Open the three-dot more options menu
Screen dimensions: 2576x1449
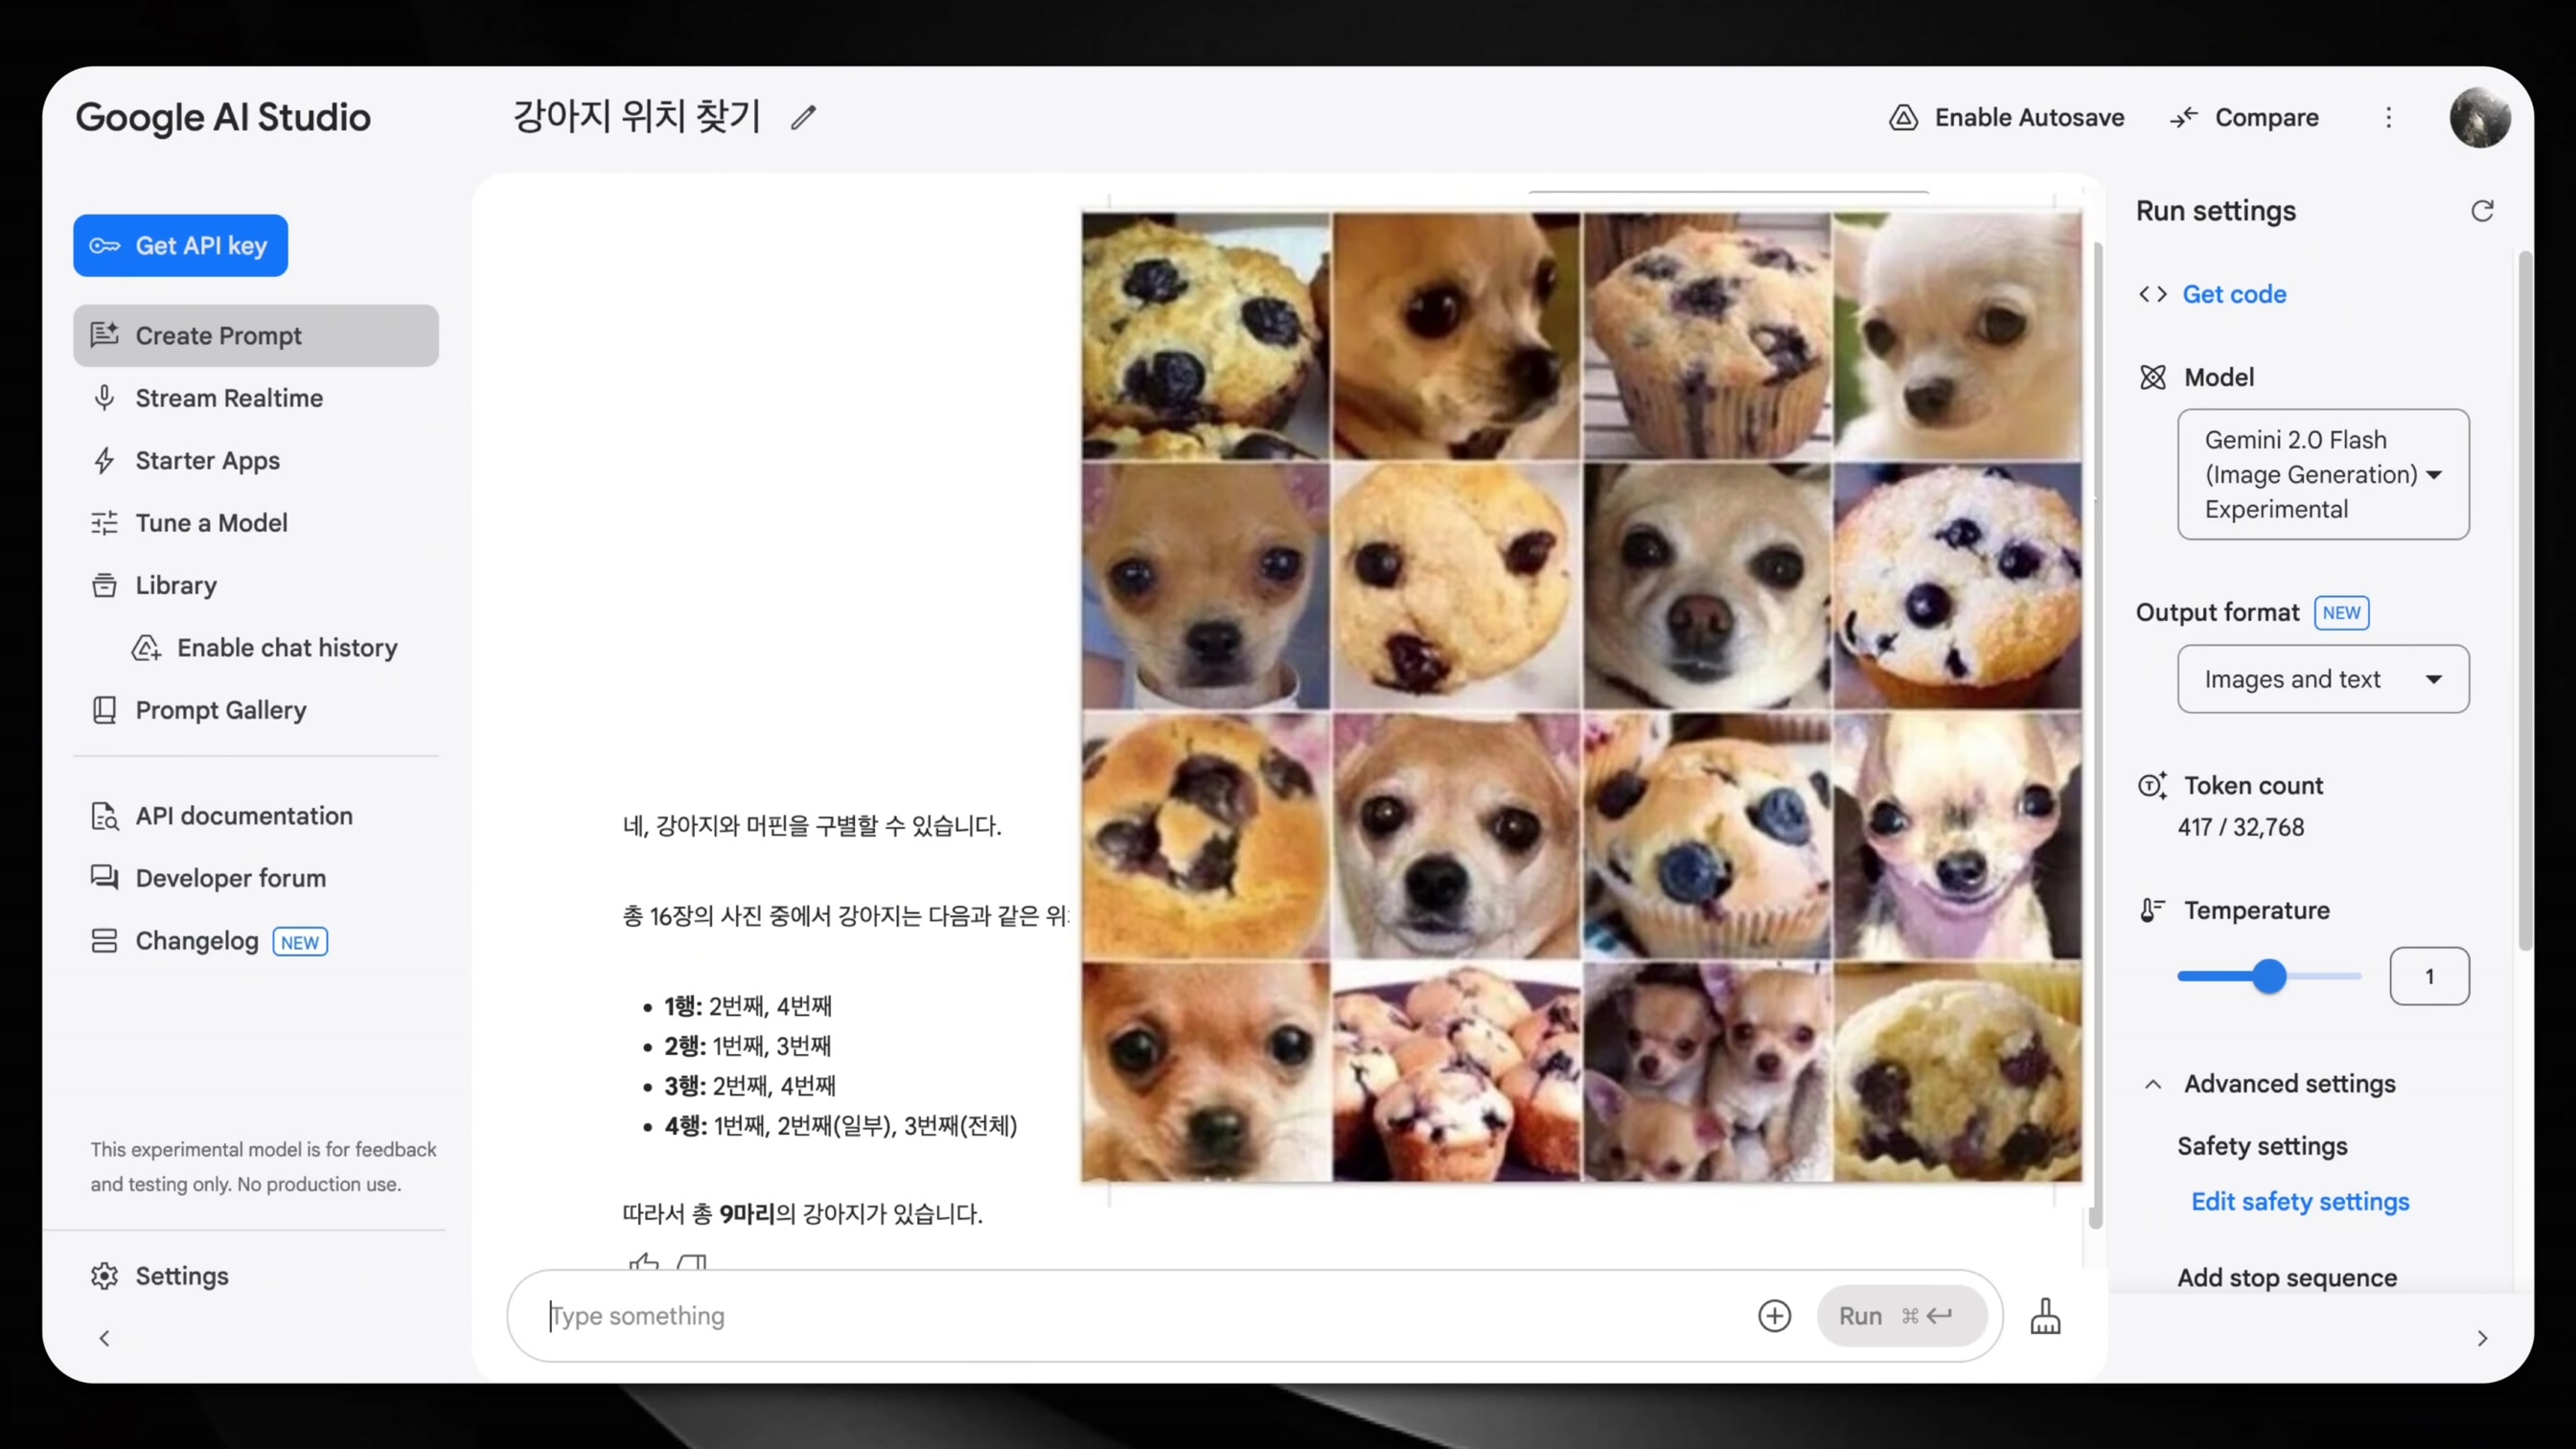pos(2389,118)
